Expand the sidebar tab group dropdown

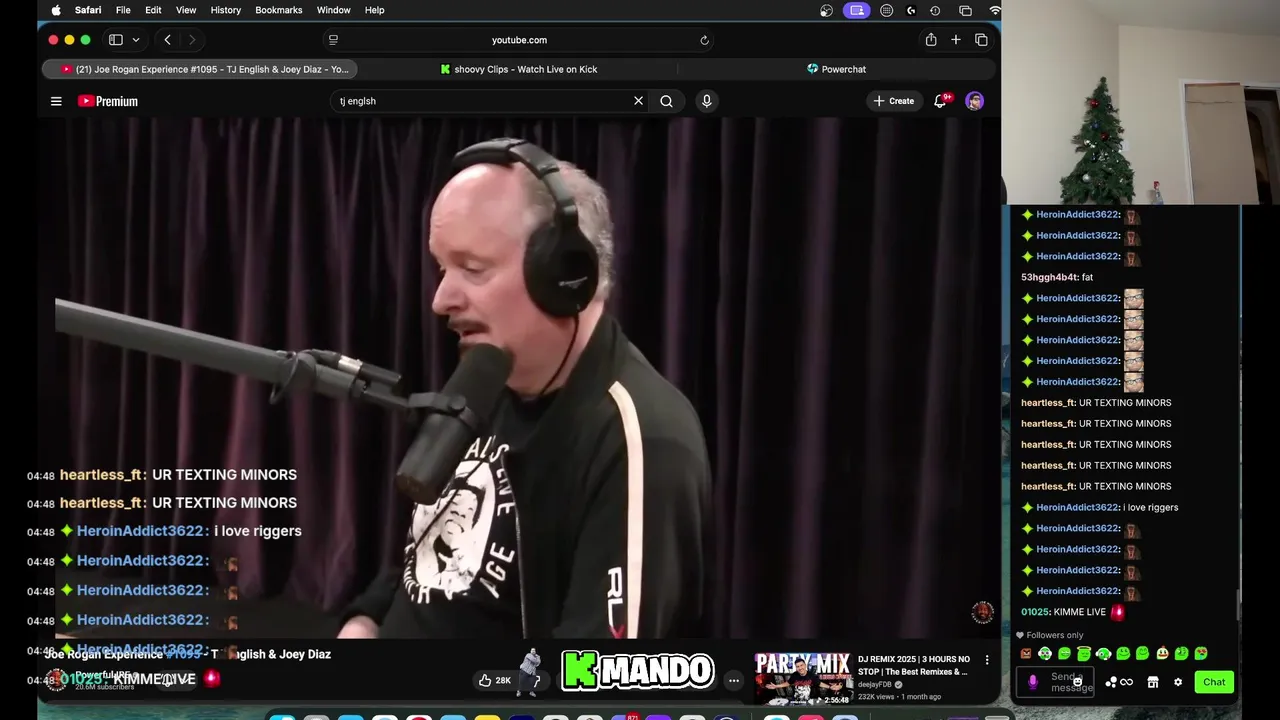[136, 40]
